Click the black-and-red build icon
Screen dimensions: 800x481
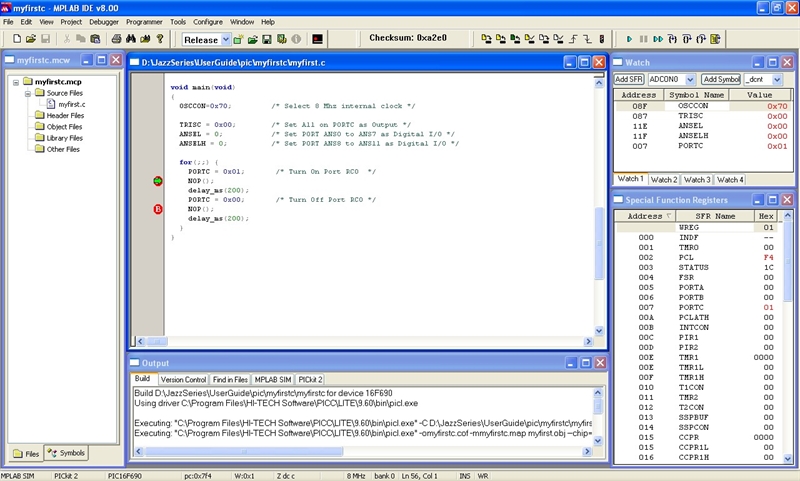pyautogui.click(x=317, y=39)
